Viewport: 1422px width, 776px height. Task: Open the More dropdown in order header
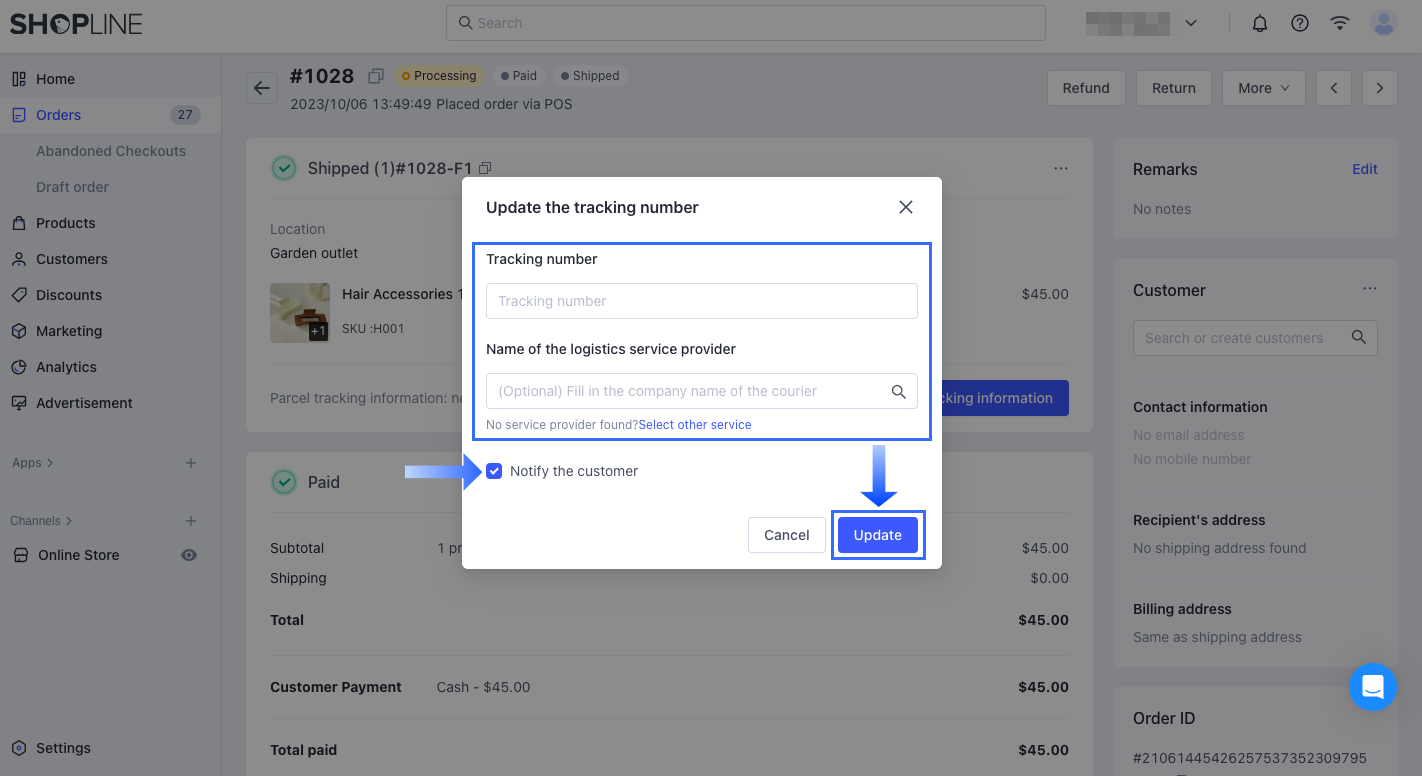tap(1263, 88)
